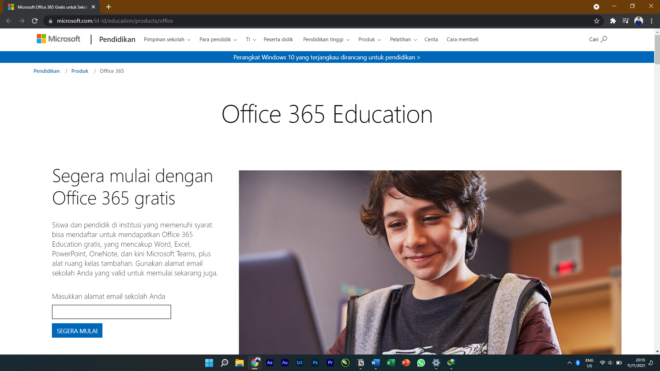Open Adobe Audition from taskbar

point(285,363)
